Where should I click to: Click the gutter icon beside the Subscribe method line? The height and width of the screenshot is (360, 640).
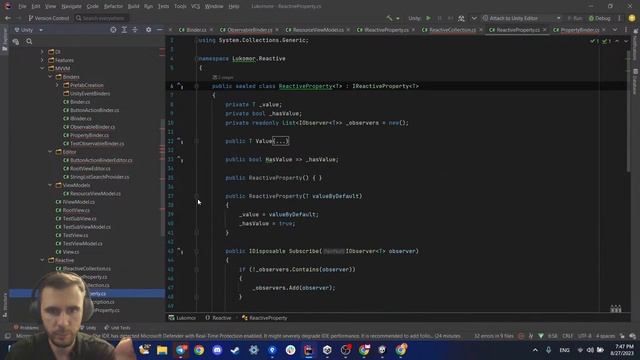(180, 251)
